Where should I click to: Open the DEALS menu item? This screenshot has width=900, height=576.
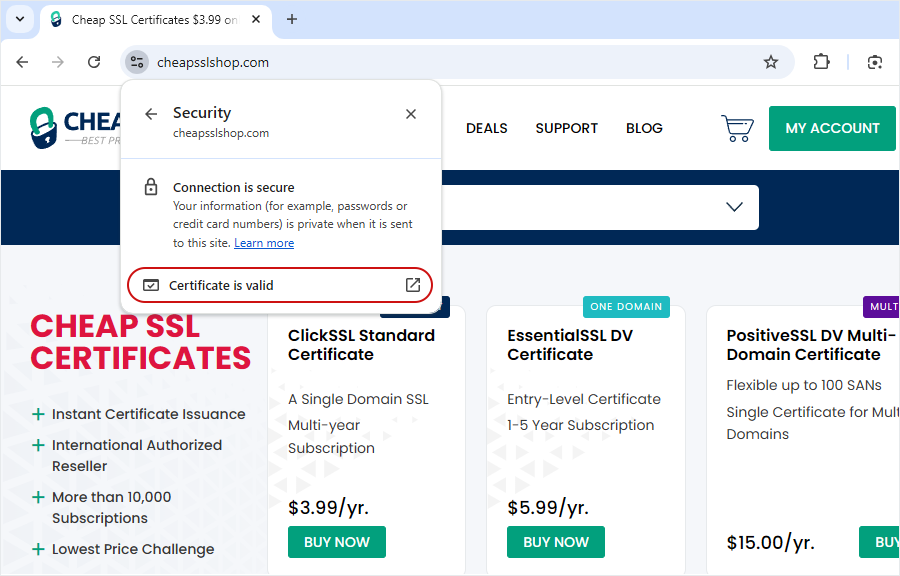487,128
